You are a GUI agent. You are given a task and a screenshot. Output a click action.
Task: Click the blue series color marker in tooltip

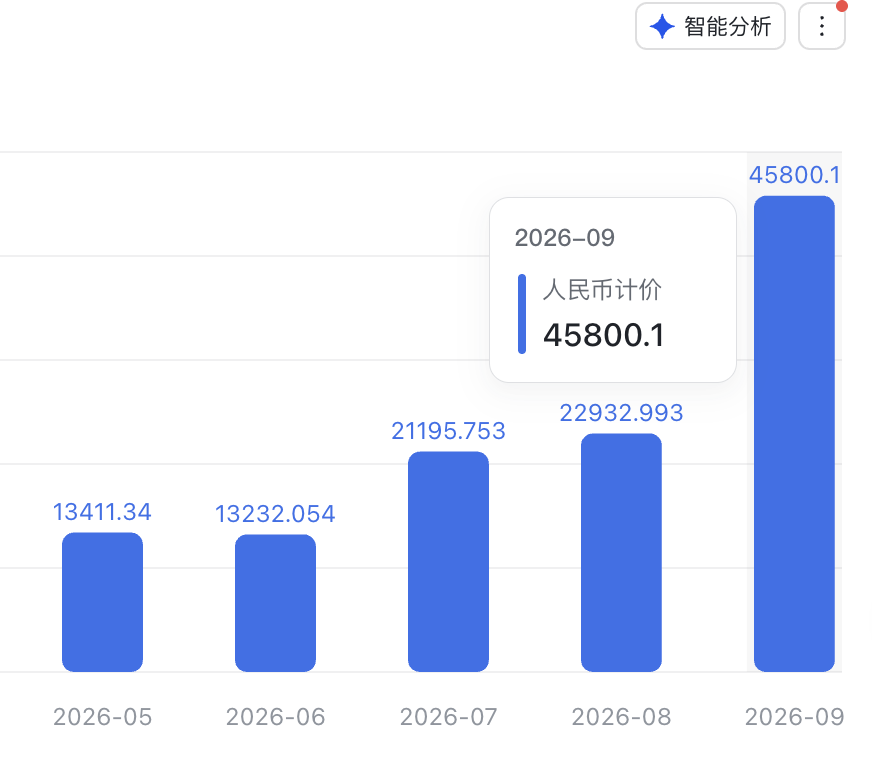pos(522,314)
